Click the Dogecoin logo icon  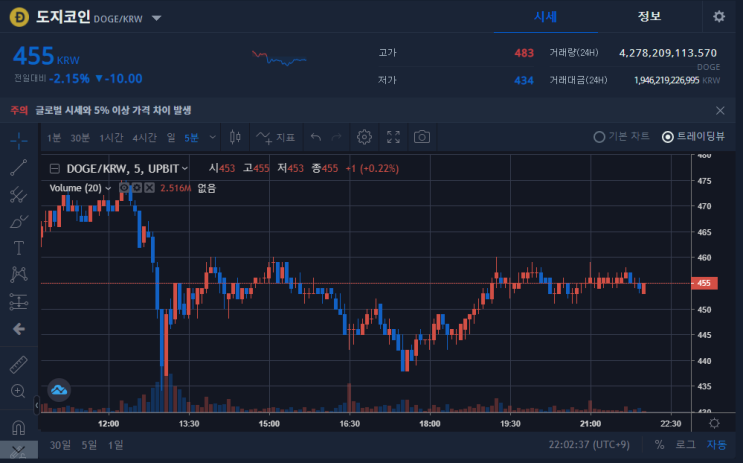click(x=19, y=17)
